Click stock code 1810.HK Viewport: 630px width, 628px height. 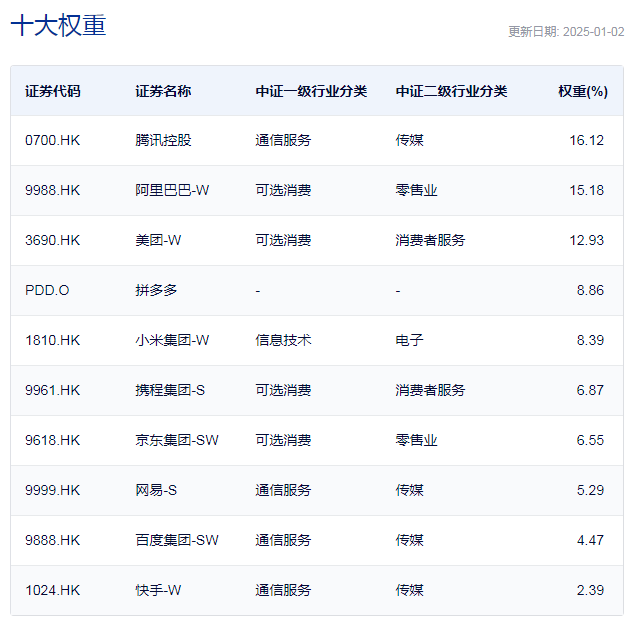(x=53, y=340)
